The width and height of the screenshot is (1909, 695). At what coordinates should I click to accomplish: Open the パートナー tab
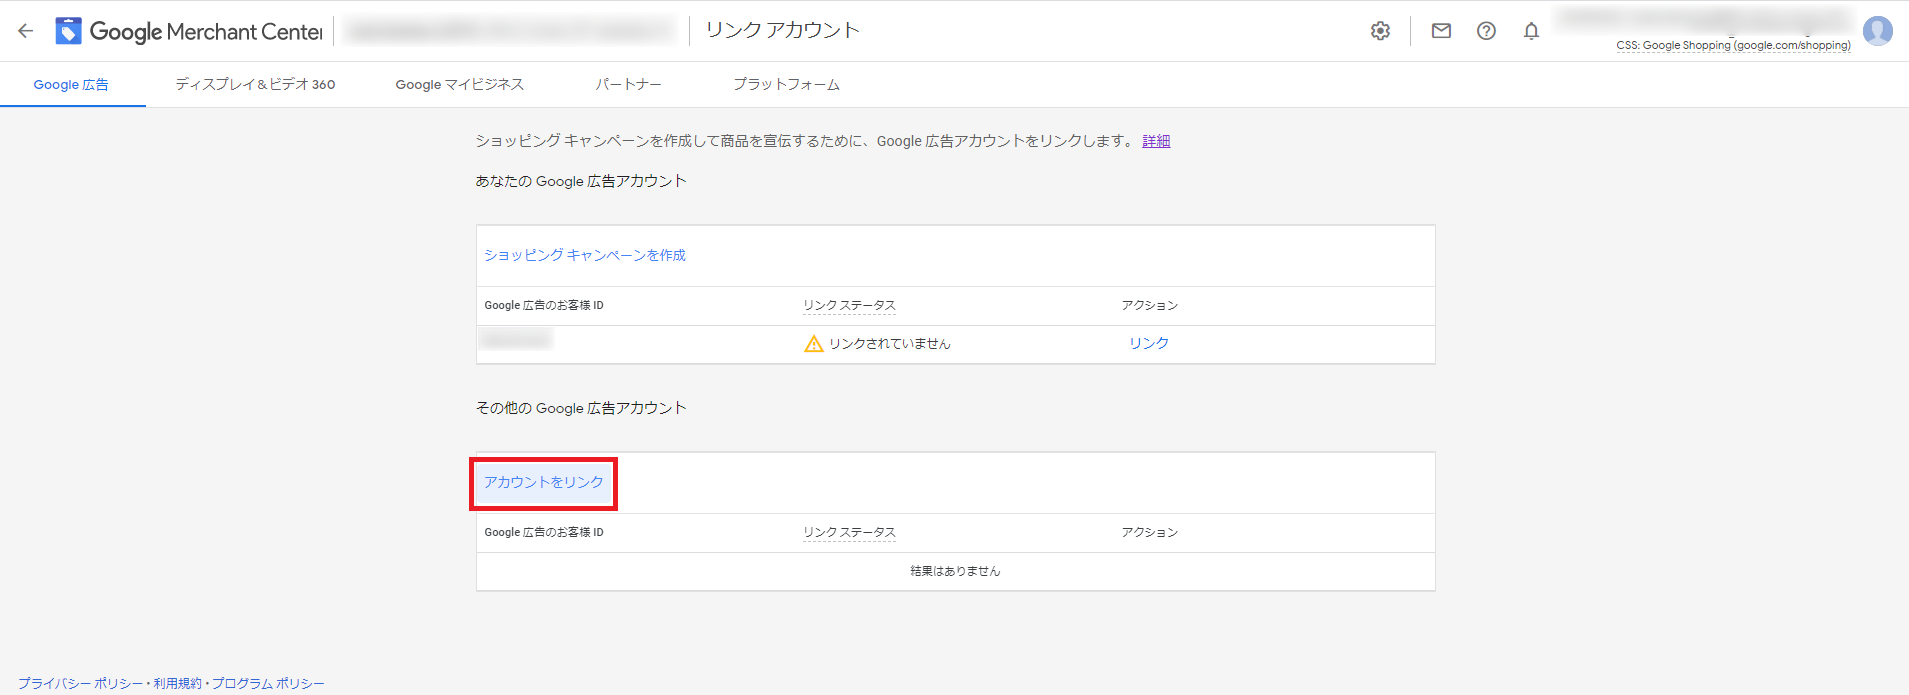click(x=628, y=85)
